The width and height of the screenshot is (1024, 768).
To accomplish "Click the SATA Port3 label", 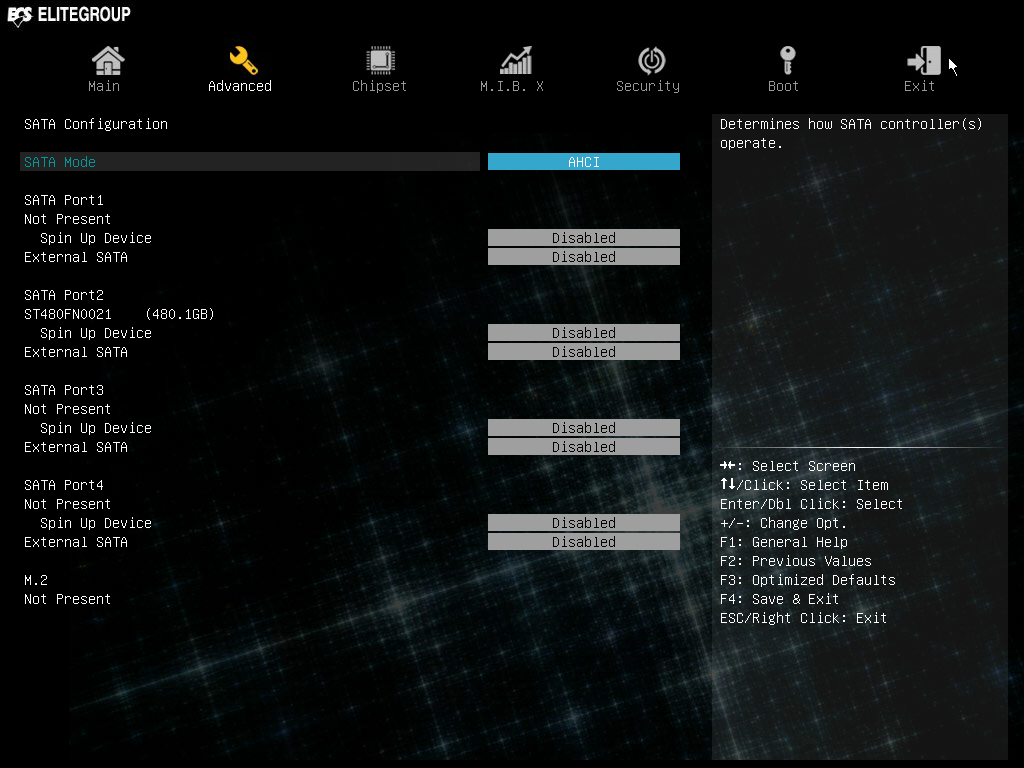I will coord(64,391).
